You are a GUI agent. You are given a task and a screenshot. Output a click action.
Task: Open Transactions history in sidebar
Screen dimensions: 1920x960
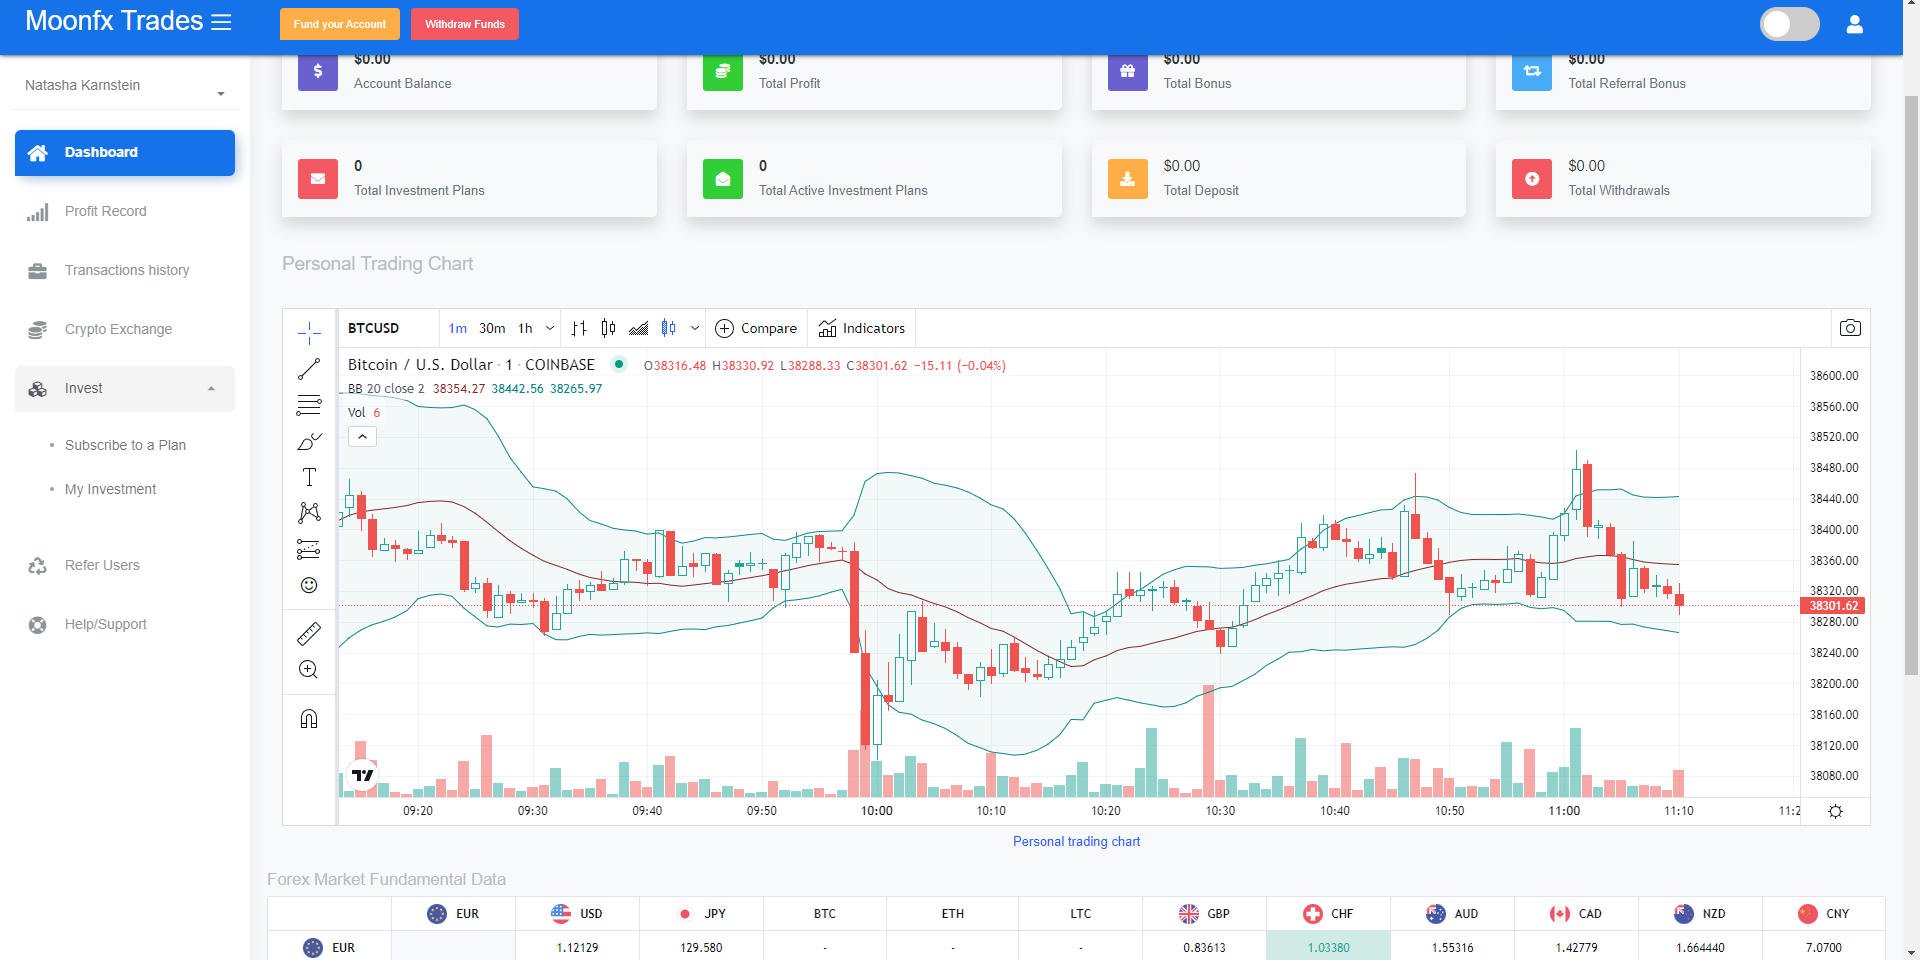[x=125, y=271]
